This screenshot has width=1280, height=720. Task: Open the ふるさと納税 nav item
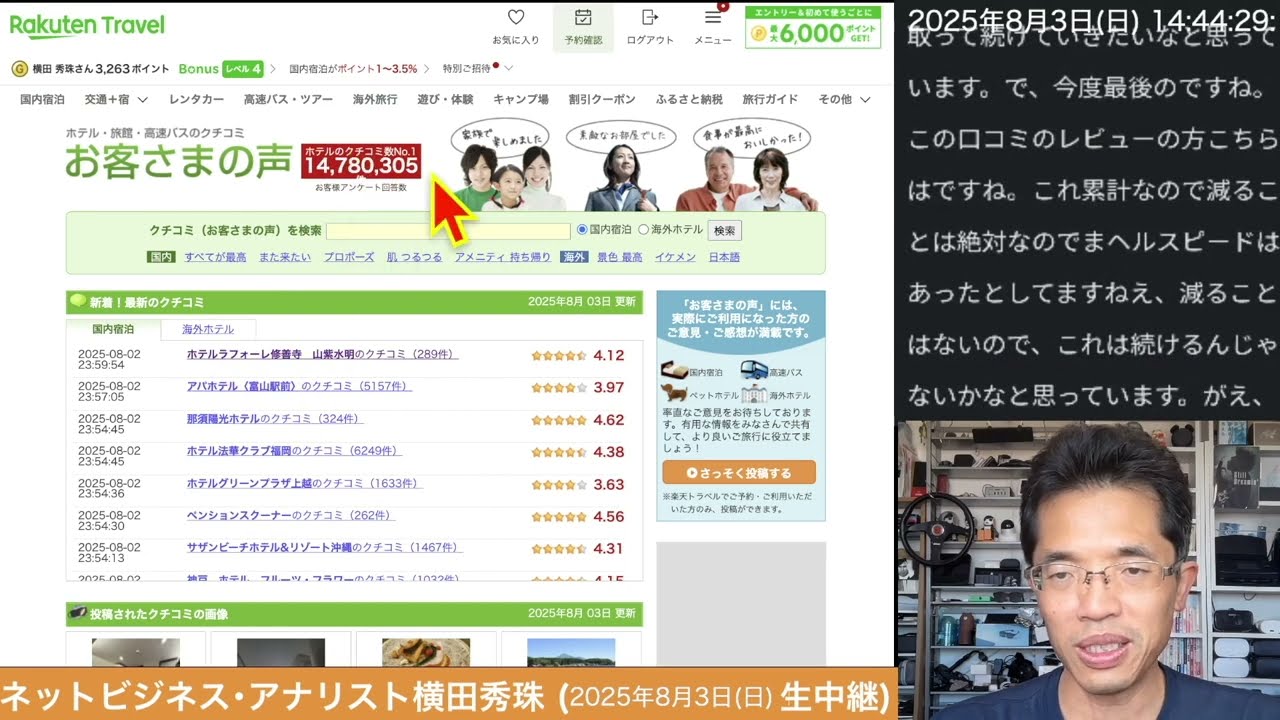point(689,99)
